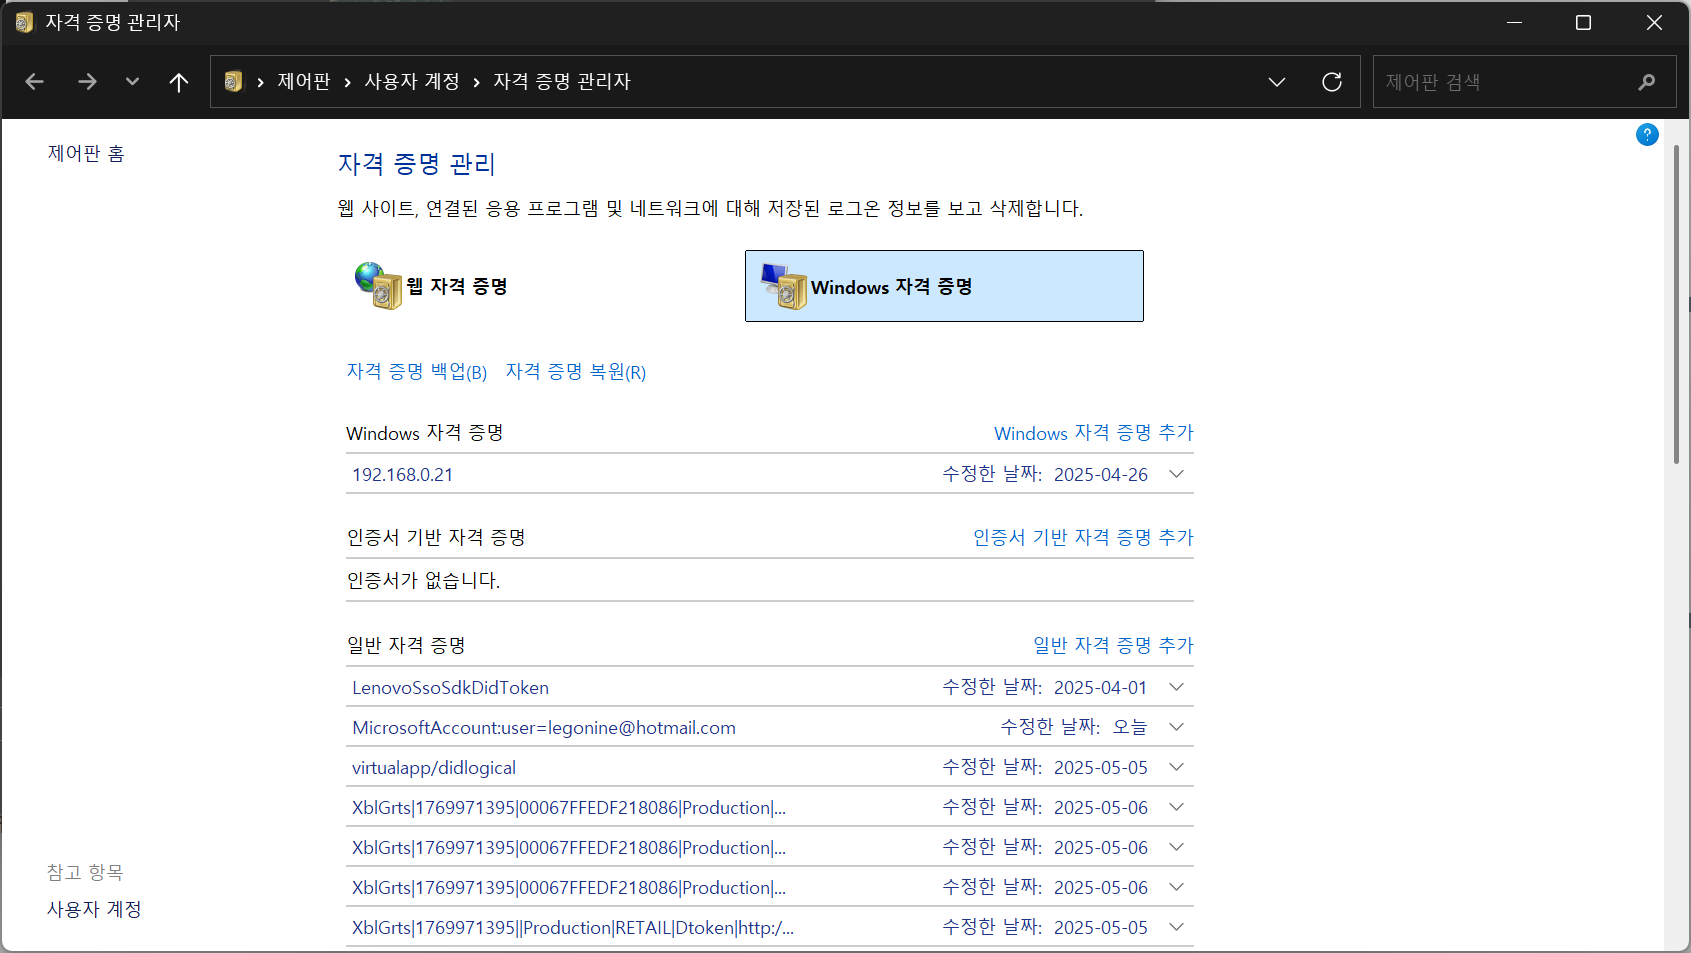
Task: Click the forward navigation arrow
Action: [87, 82]
